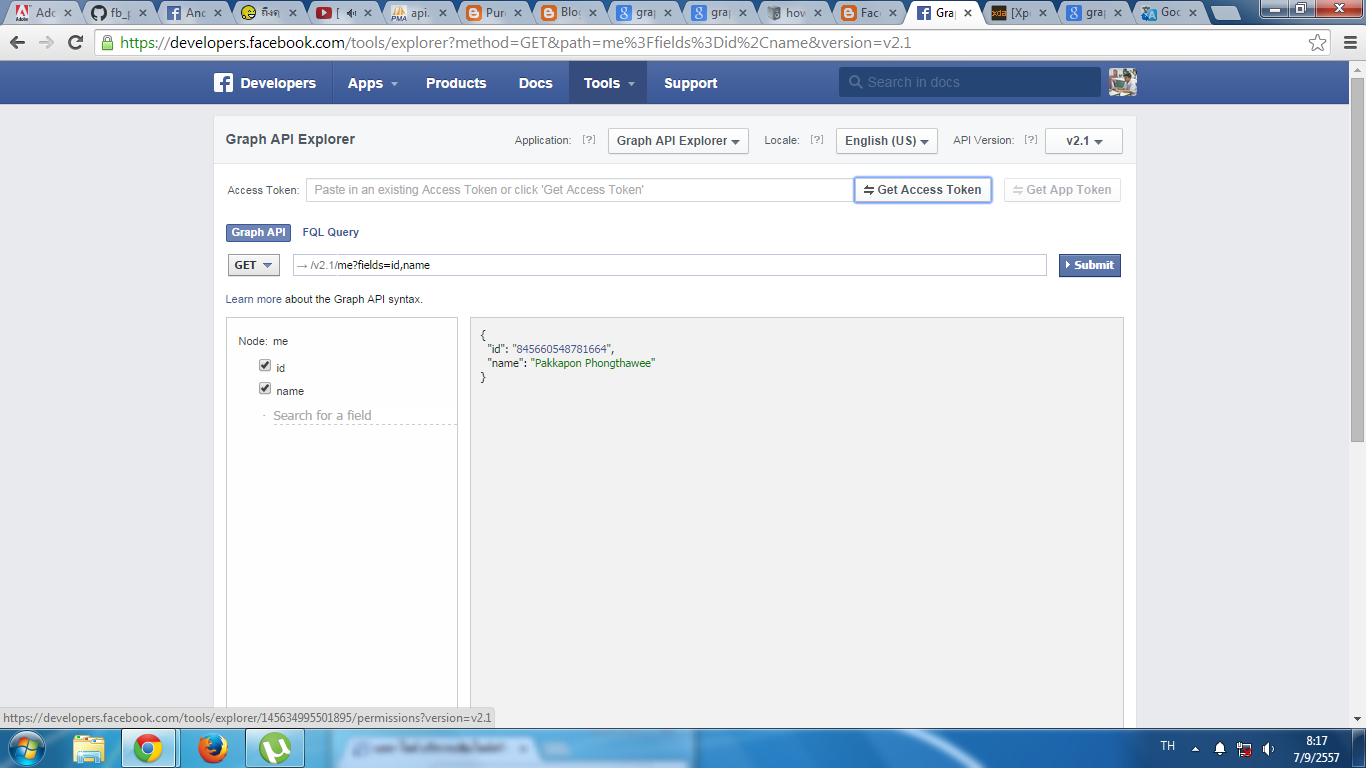Click the Access Token input field

pos(580,190)
